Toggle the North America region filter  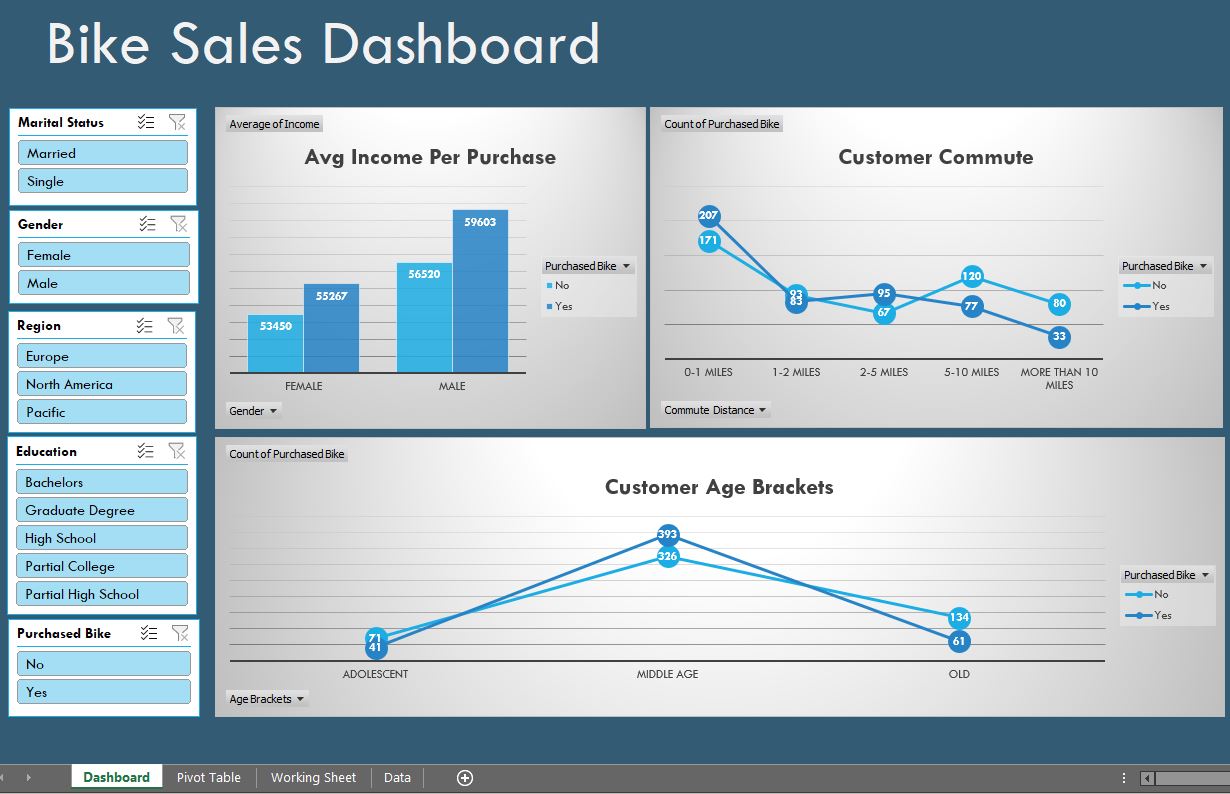(x=102, y=384)
